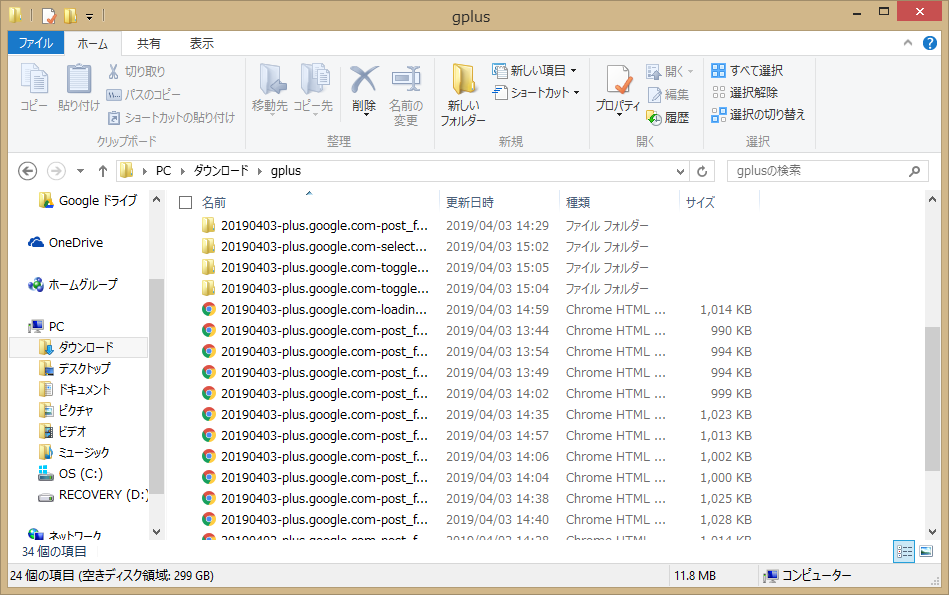Click Select All in ribbon
Viewport: 949px width, 595px height.
(747, 71)
